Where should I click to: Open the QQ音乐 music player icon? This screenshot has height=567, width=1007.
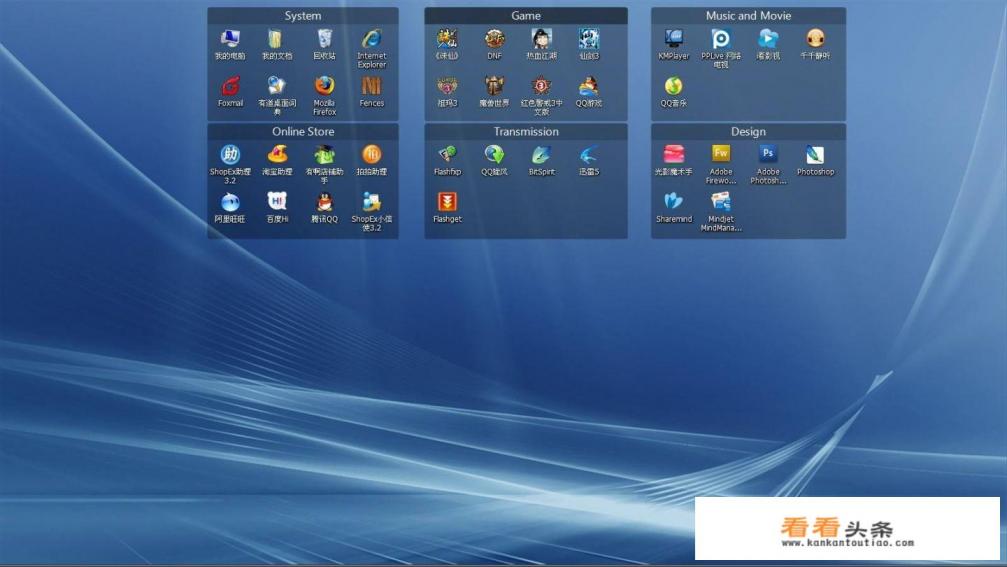coord(674,87)
